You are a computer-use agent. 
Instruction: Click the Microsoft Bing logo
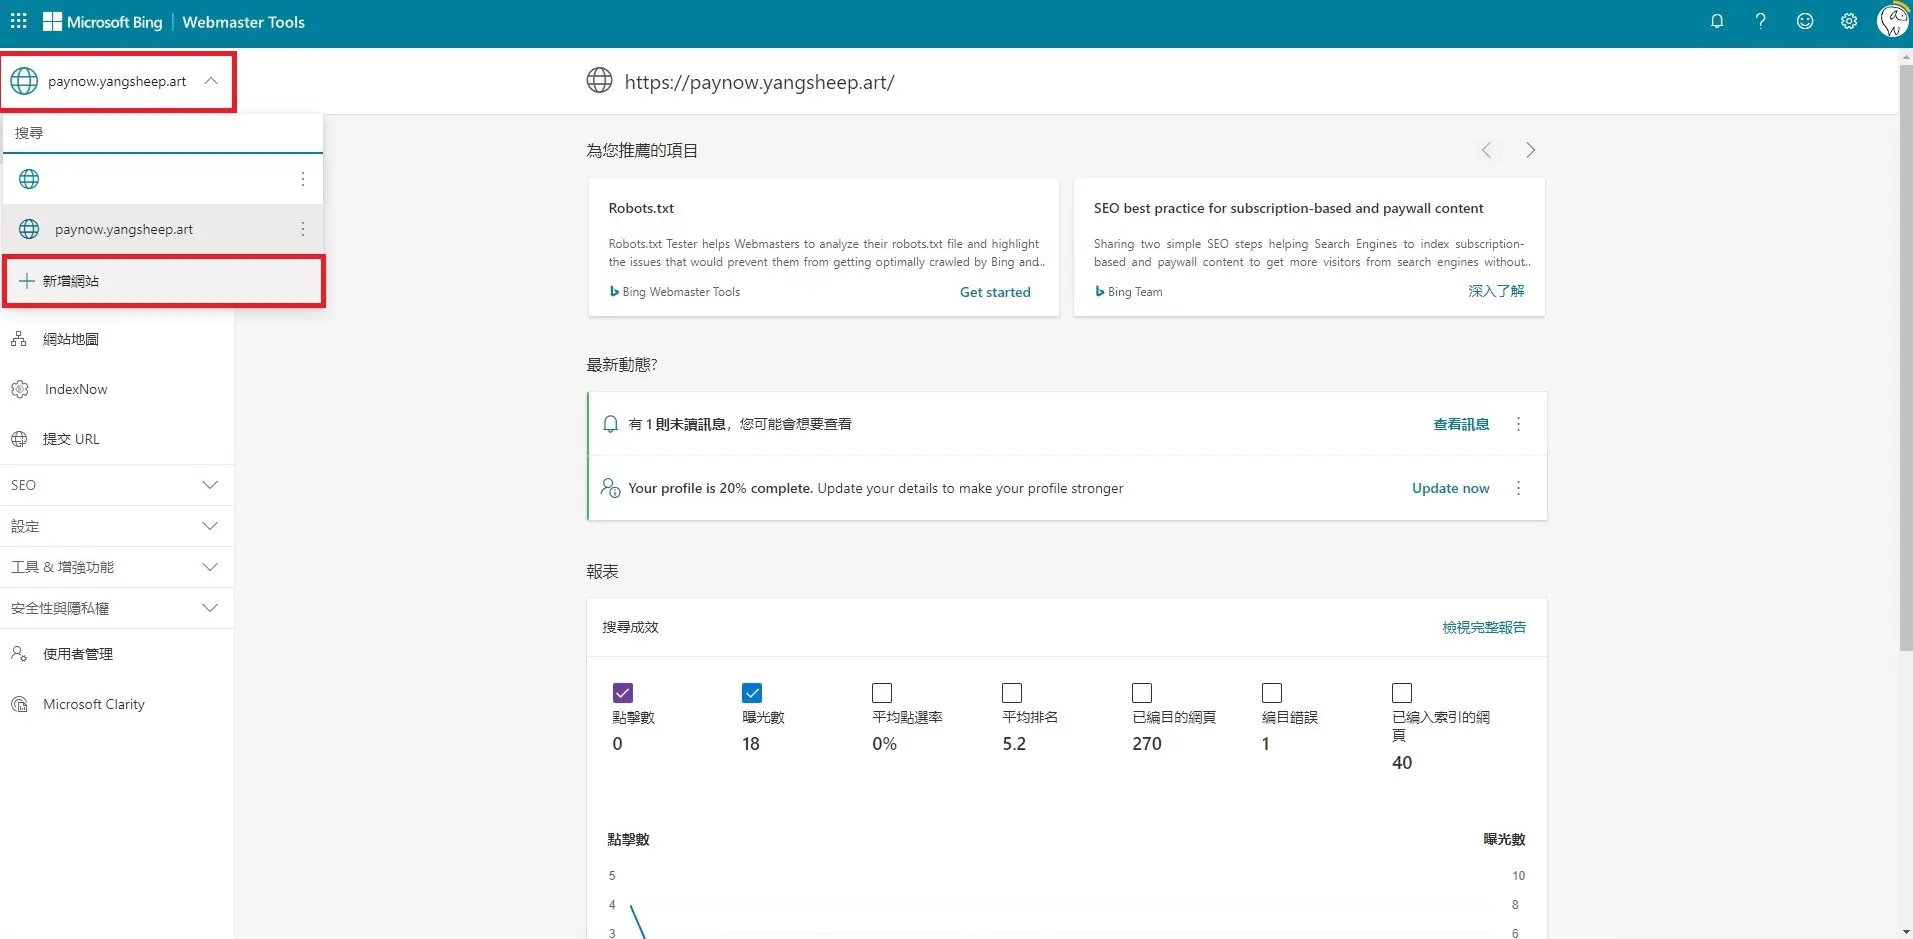click(x=102, y=22)
